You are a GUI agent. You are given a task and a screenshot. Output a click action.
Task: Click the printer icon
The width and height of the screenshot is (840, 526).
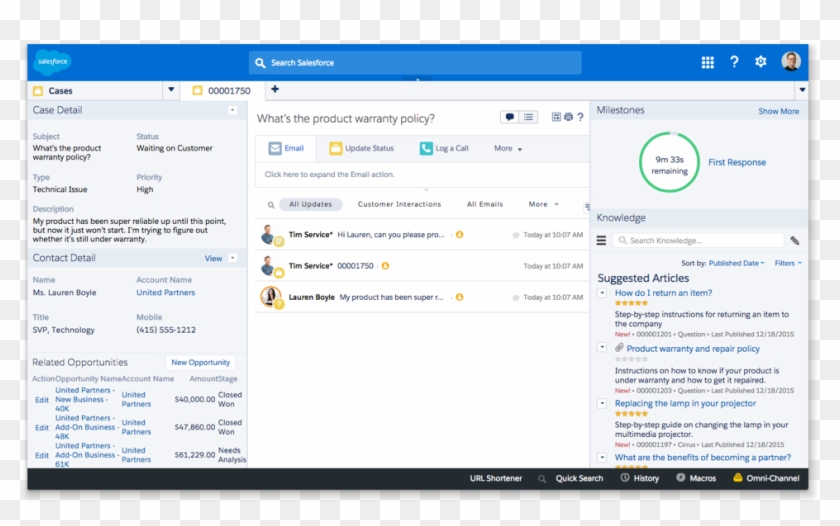pyautogui.click(x=568, y=117)
